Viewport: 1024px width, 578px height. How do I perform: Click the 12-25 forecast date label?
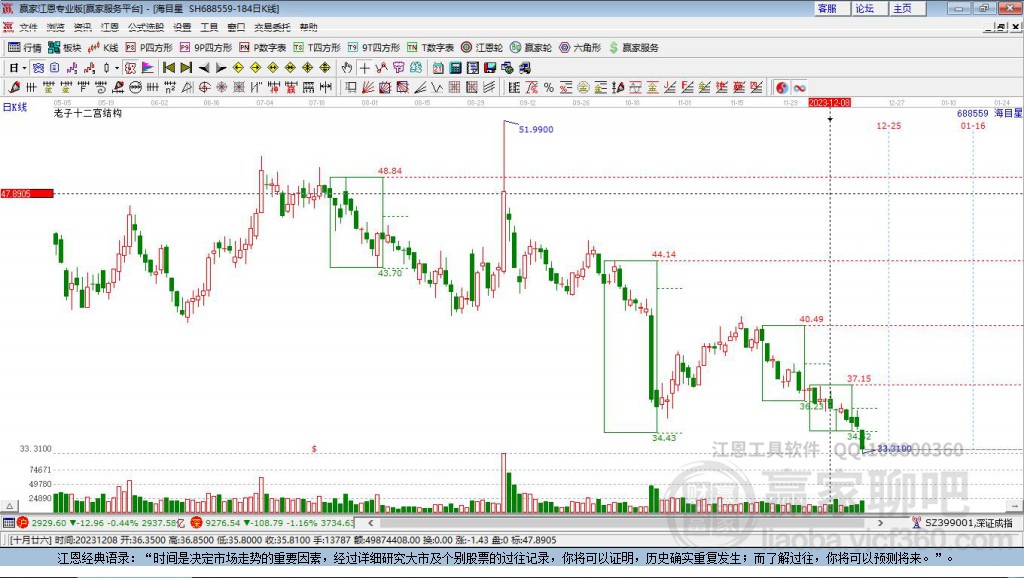coord(889,125)
